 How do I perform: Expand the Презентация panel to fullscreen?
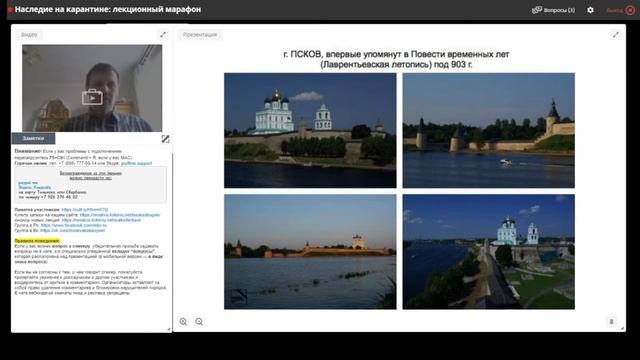click(x=616, y=35)
